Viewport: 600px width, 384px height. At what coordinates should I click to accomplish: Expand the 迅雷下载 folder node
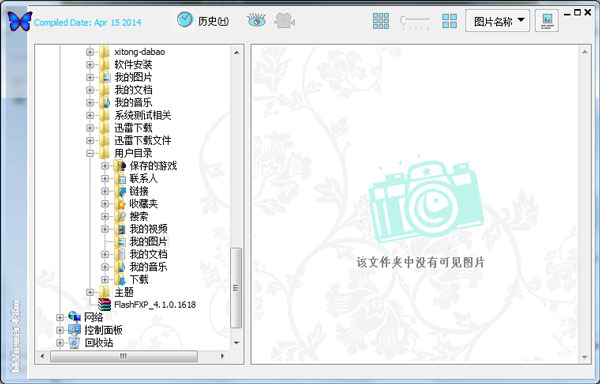coord(90,128)
